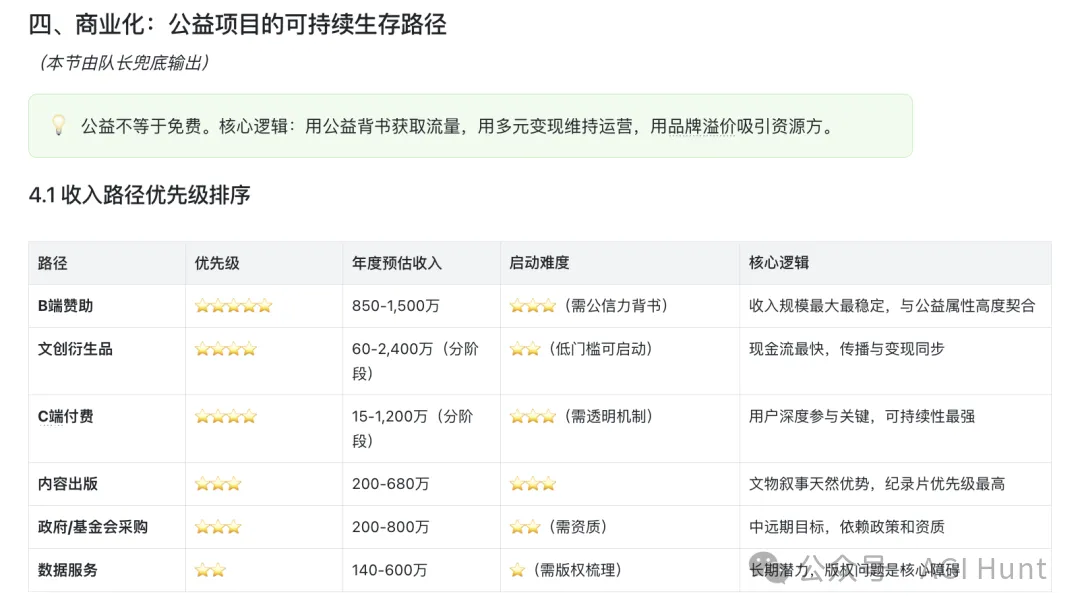
Task: Select the heading 四、商业化 at the top
Action: [240, 24]
